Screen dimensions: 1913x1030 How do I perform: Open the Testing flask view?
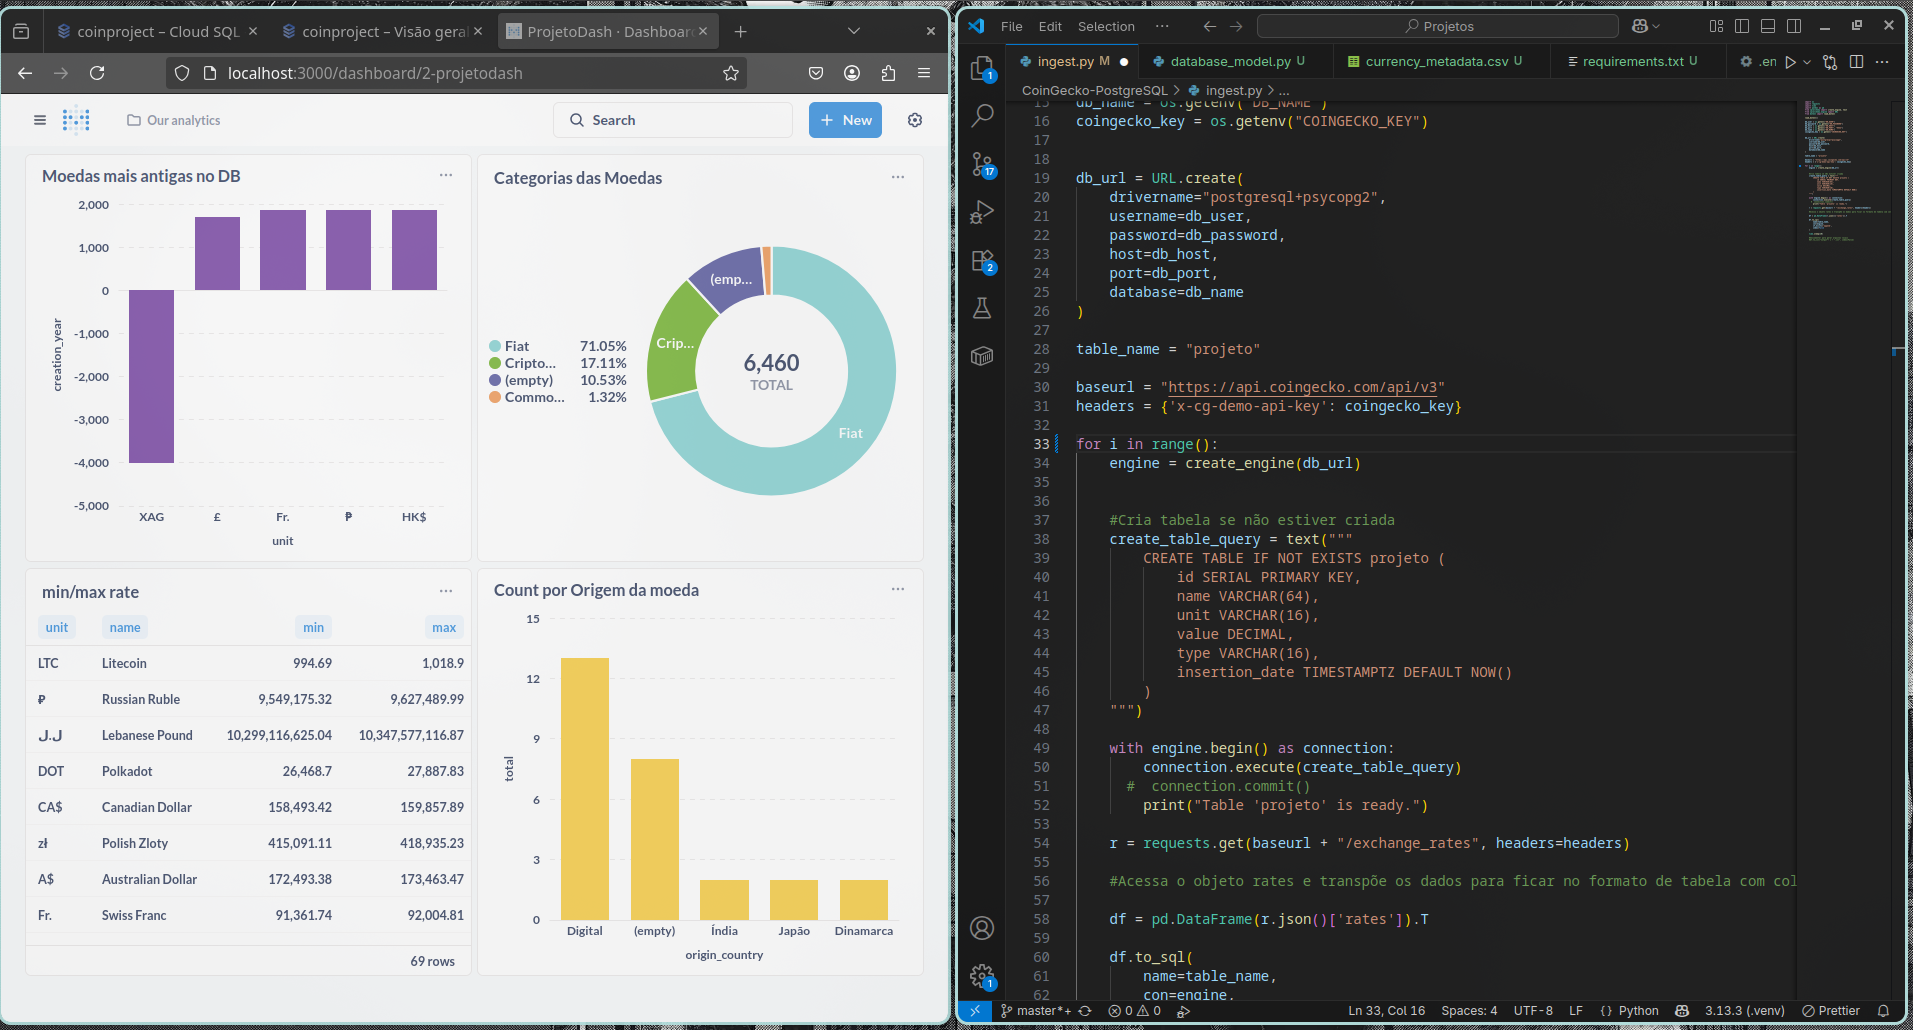982,308
